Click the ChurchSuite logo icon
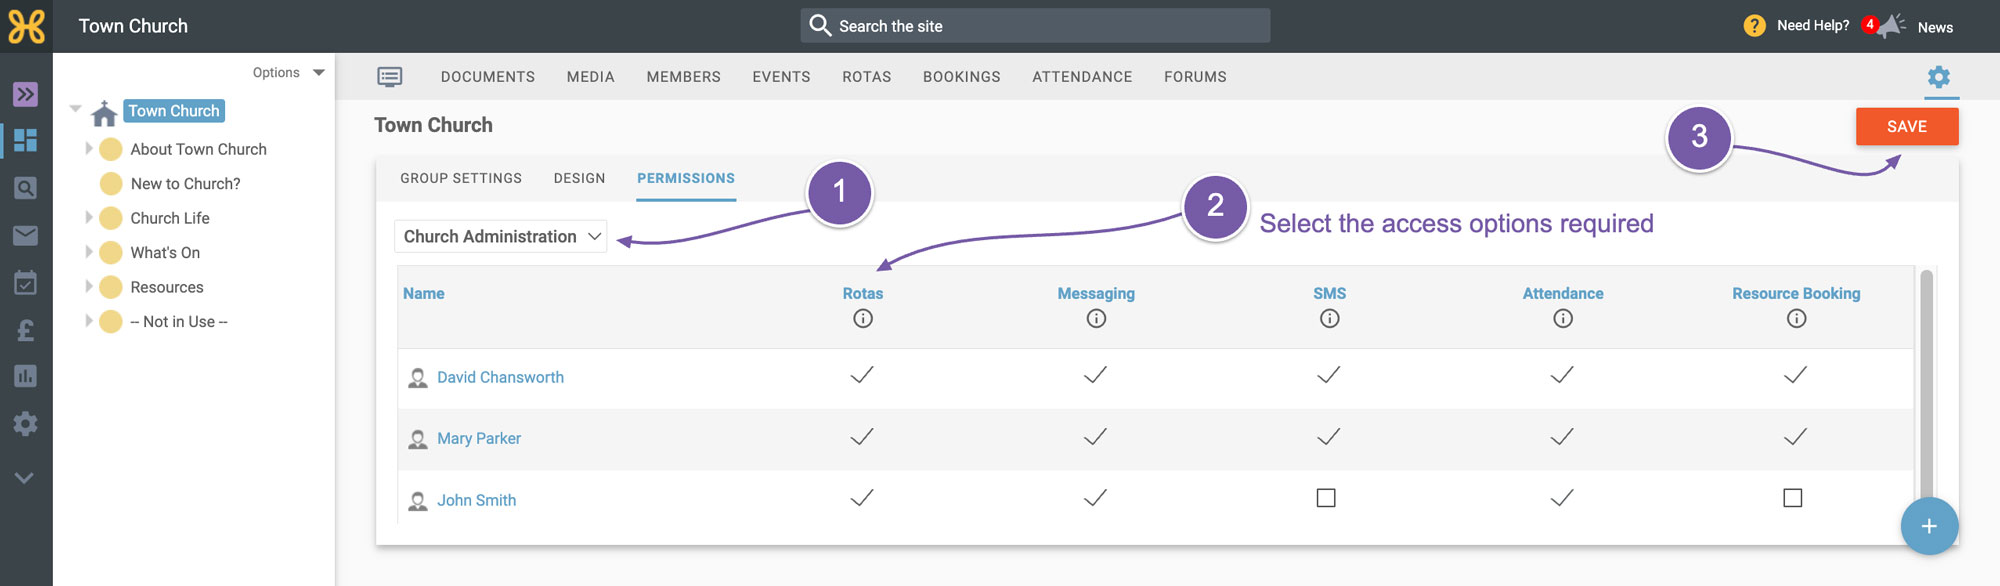 26,26
